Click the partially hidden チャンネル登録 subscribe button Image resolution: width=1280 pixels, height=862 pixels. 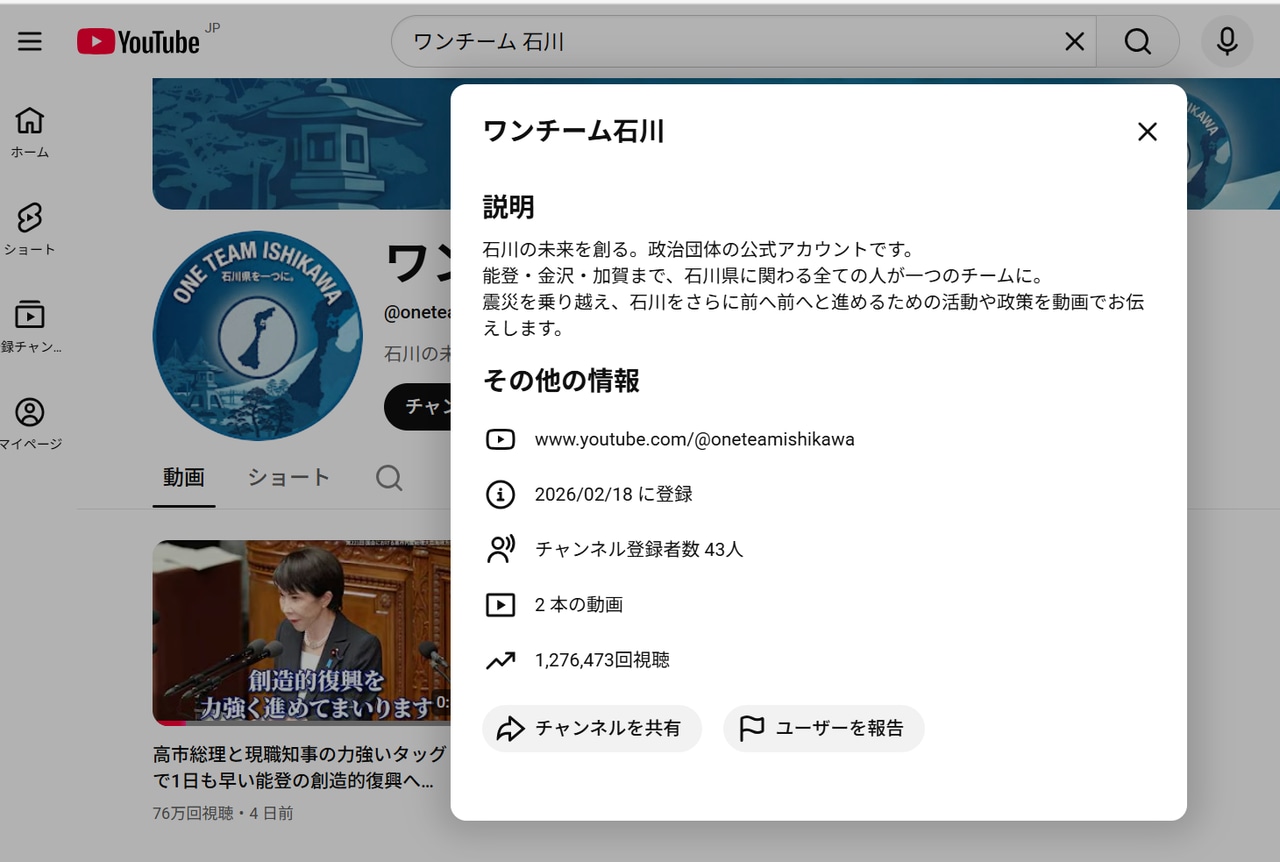[417, 407]
